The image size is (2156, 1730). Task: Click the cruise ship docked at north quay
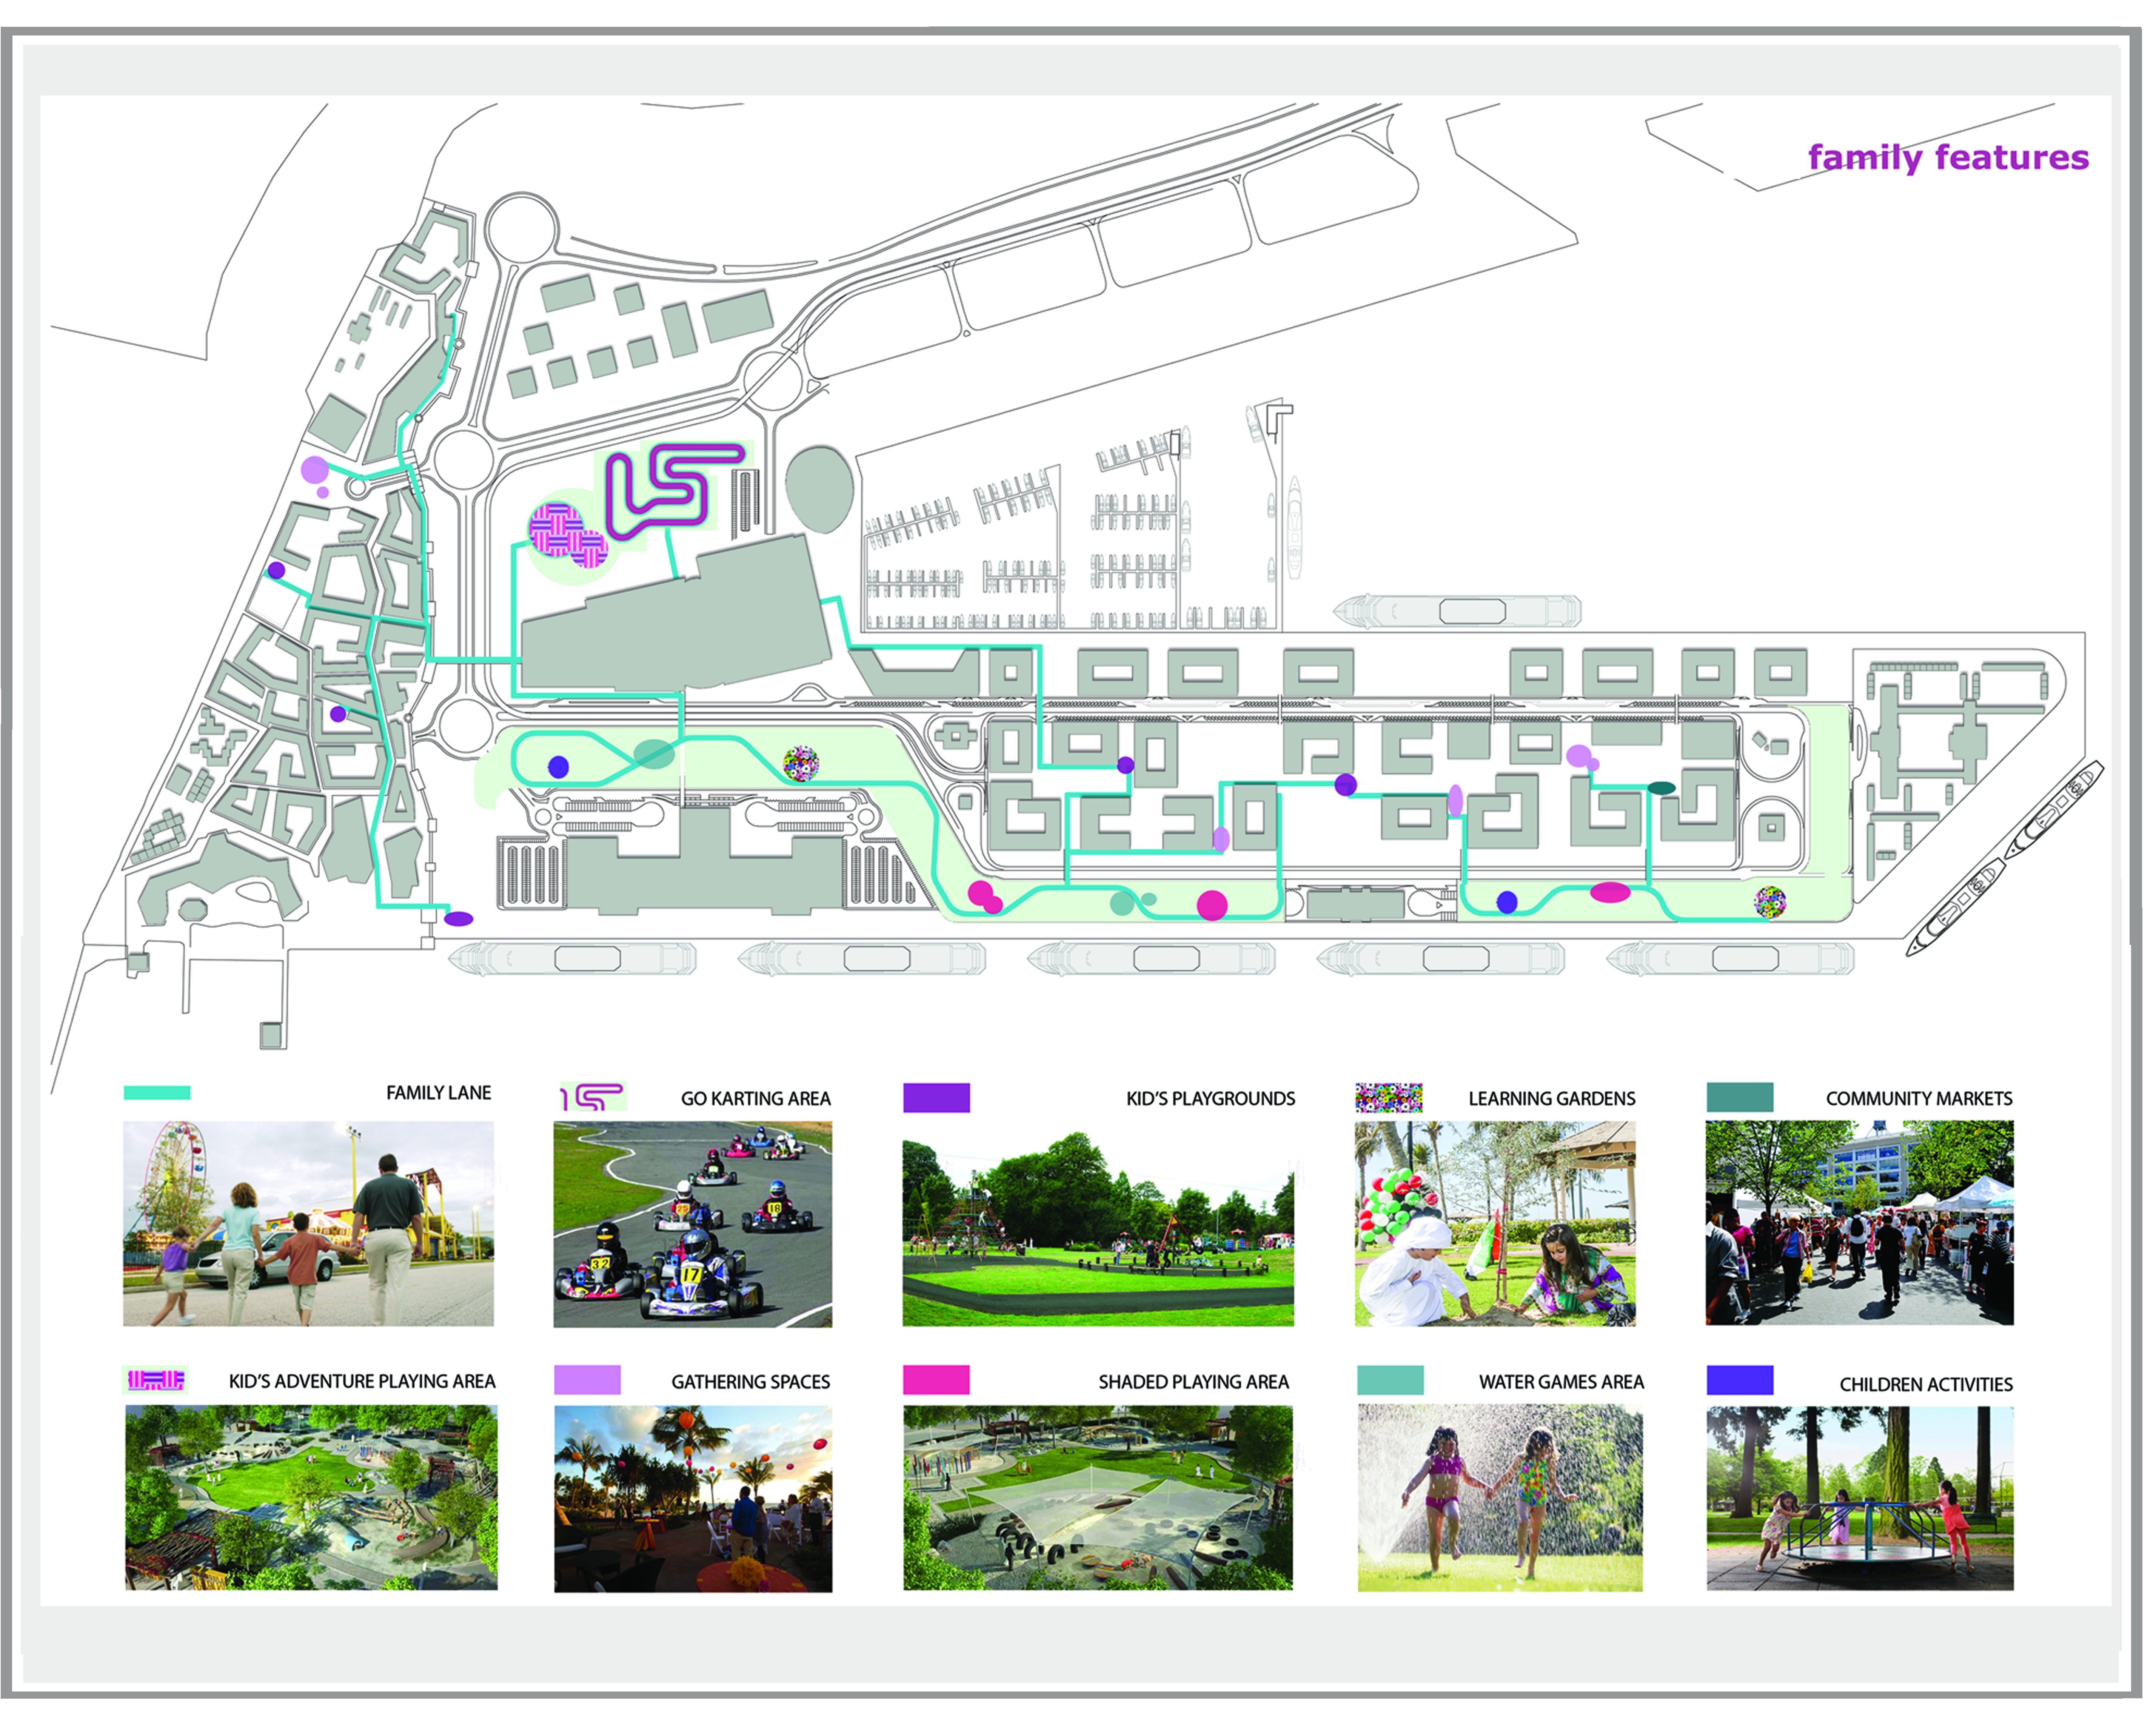click(1458, 611)
